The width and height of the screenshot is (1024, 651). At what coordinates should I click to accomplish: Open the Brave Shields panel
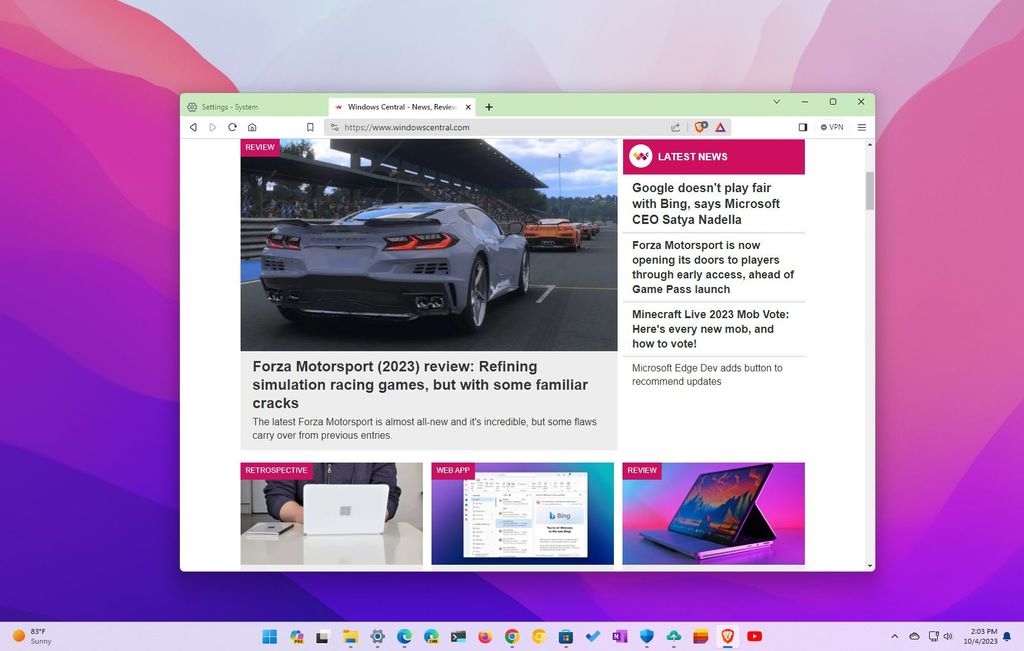tap(700, 127)
